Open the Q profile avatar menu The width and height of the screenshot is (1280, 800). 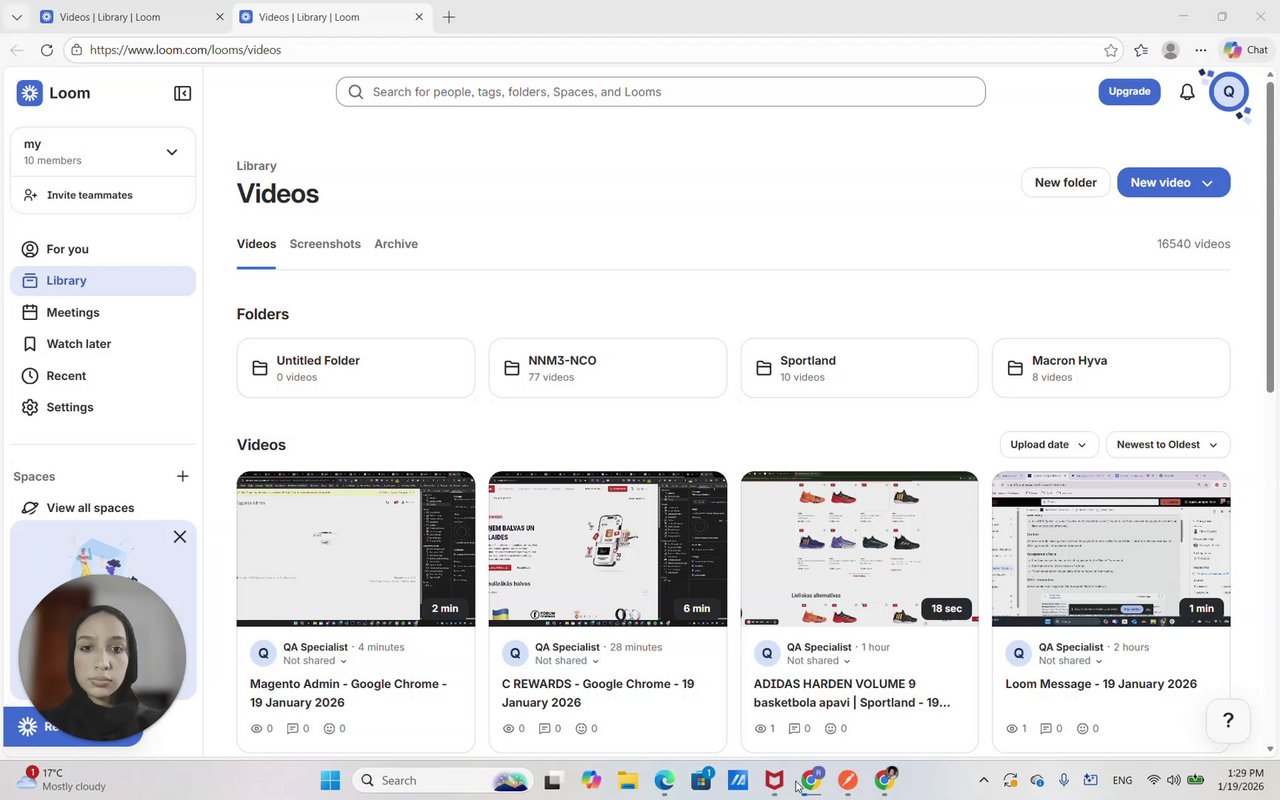1229,92
